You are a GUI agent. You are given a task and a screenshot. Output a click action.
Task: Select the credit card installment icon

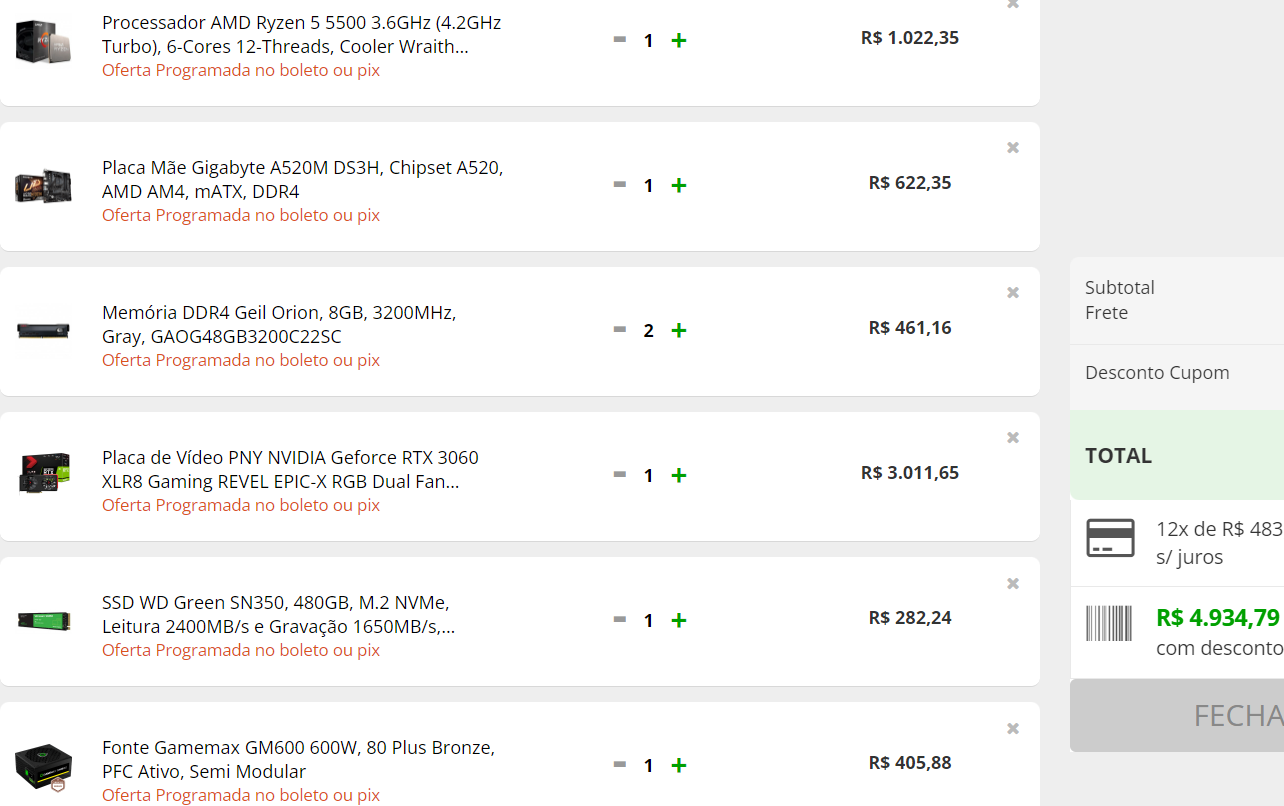(1111, 538)
